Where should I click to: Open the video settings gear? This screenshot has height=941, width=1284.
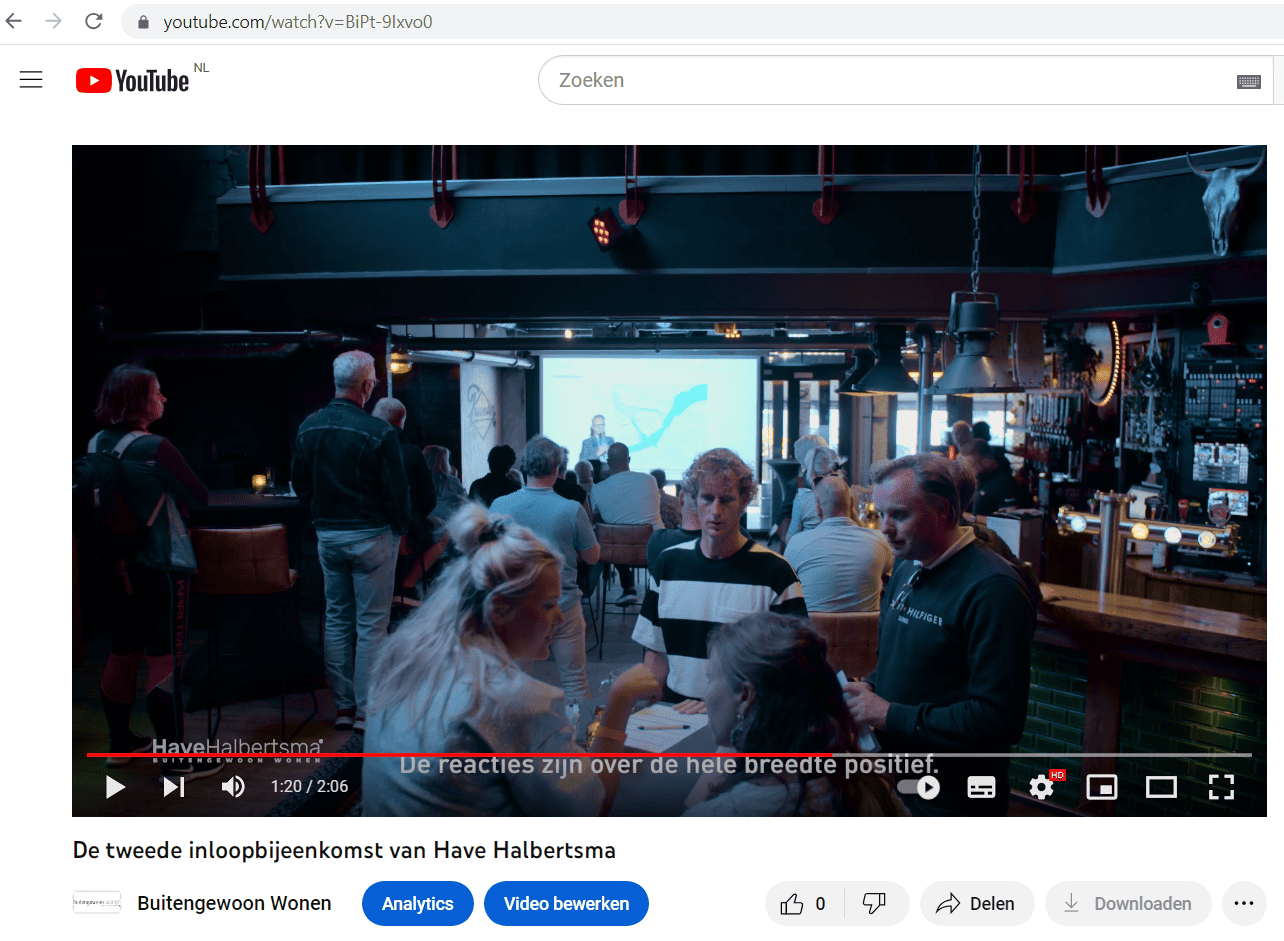point(1042,787)
